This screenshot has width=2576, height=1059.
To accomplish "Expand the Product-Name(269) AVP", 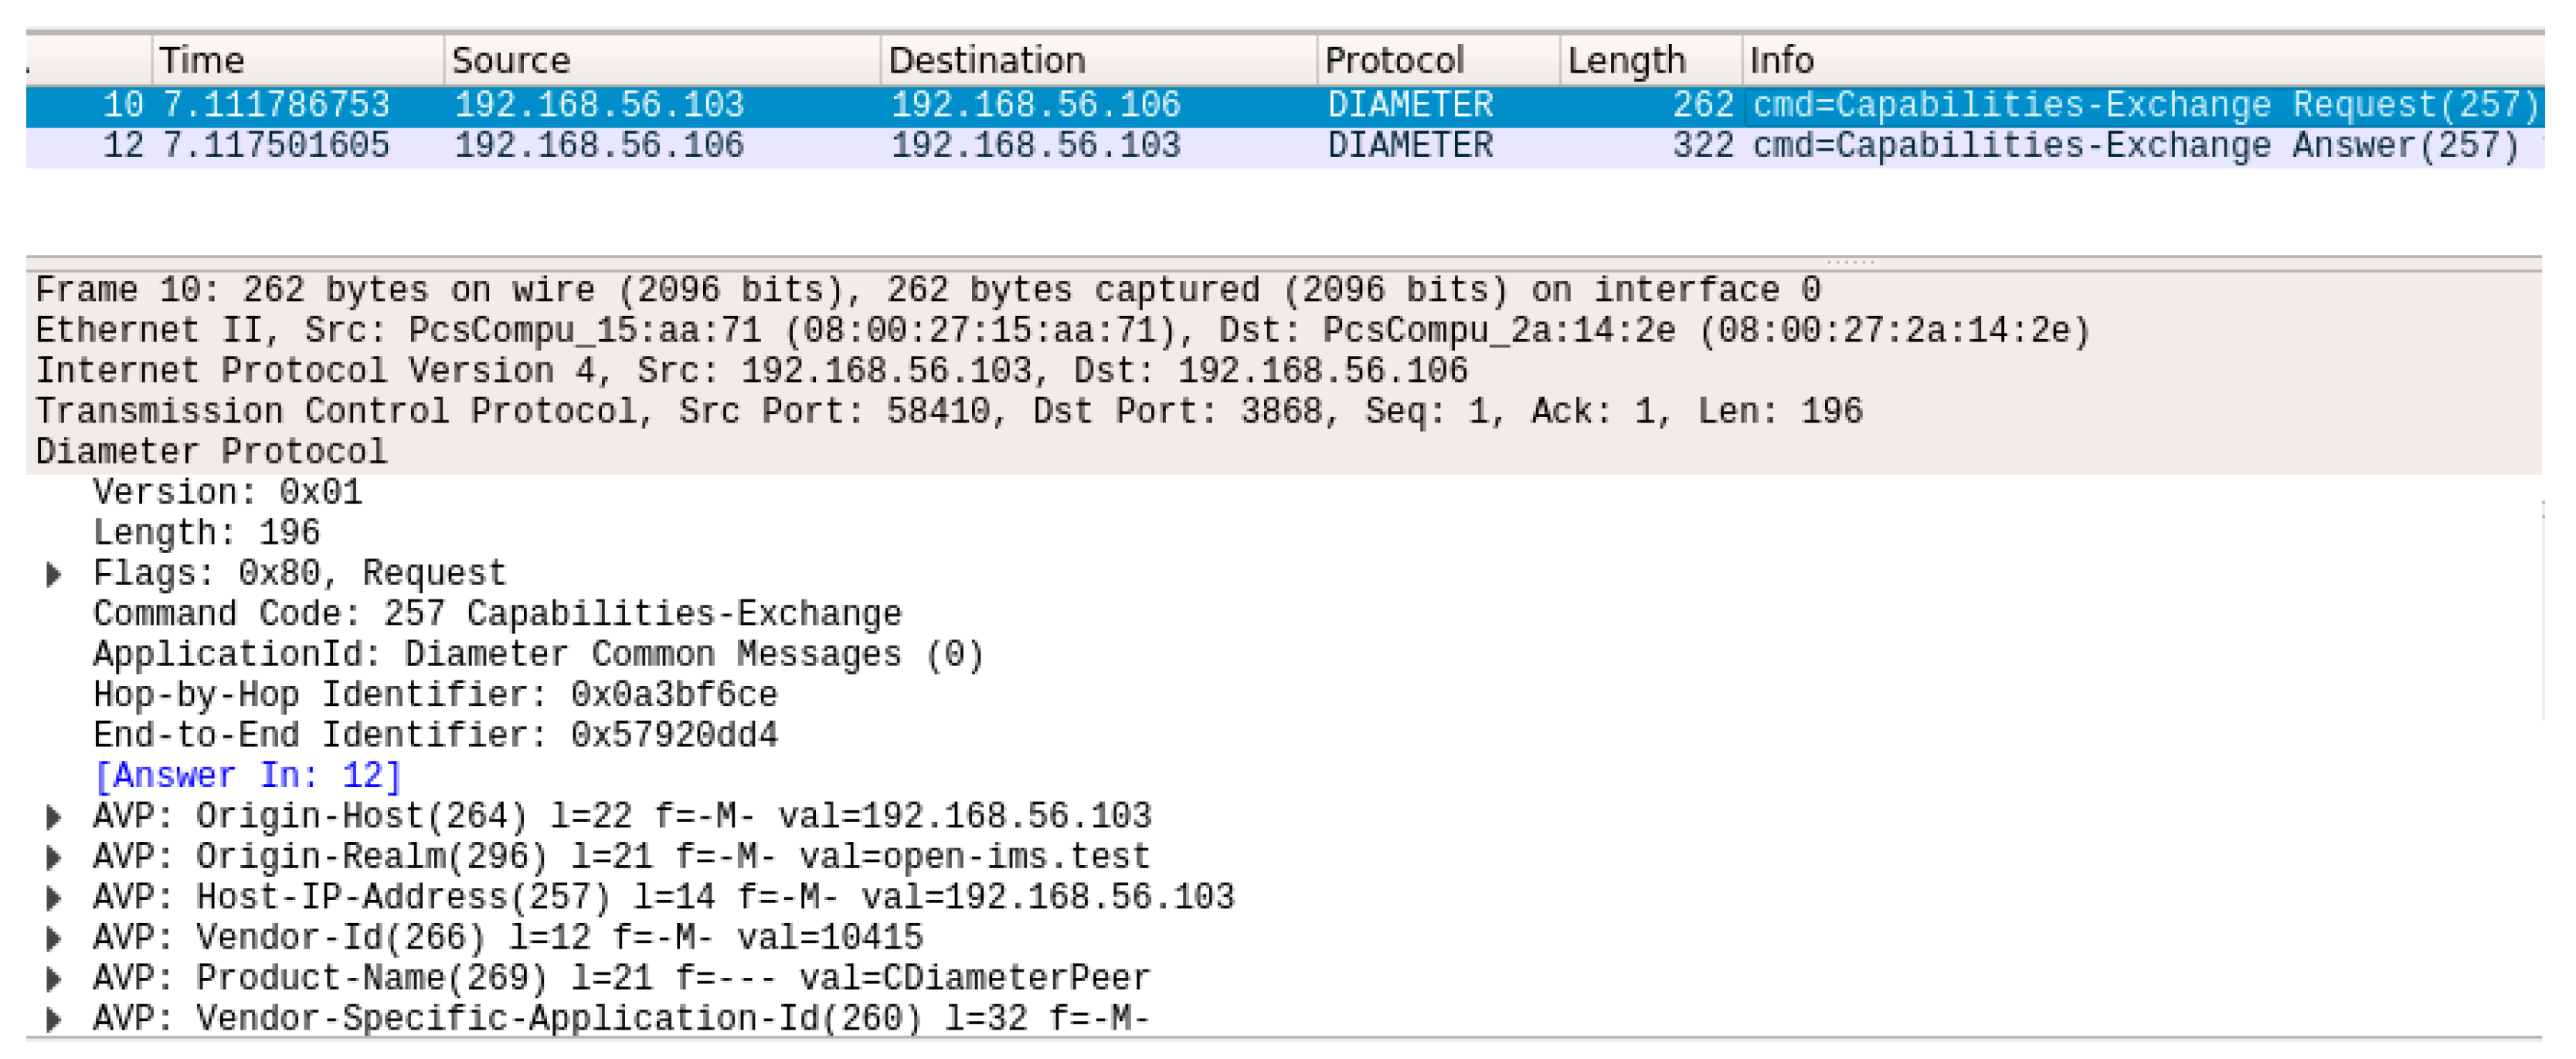I will (x=54, y=978).
